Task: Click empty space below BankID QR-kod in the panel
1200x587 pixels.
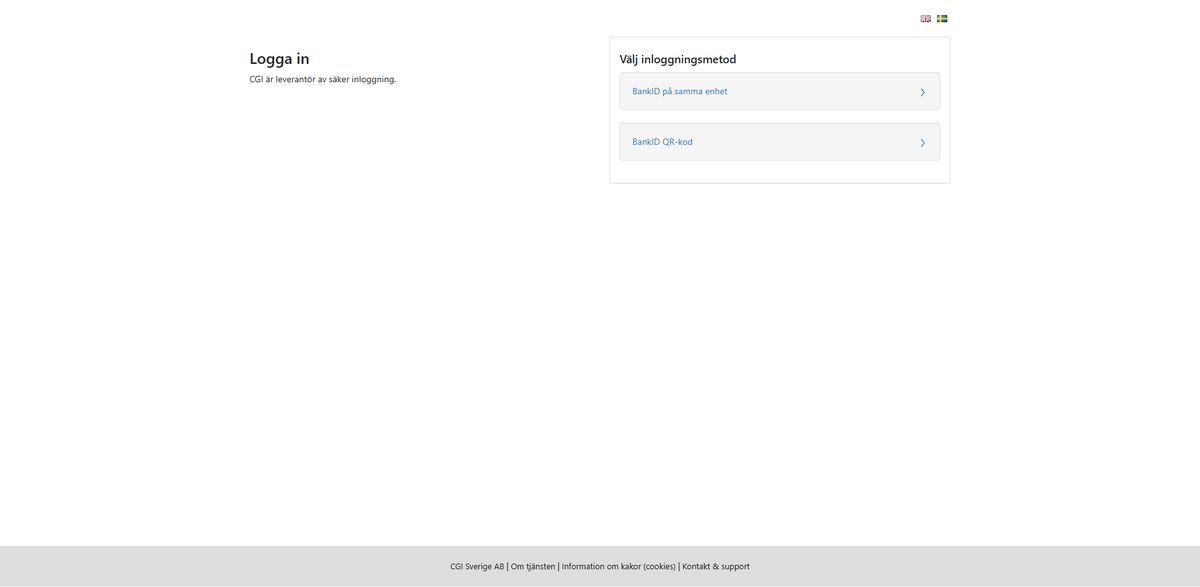Action: 779,171
